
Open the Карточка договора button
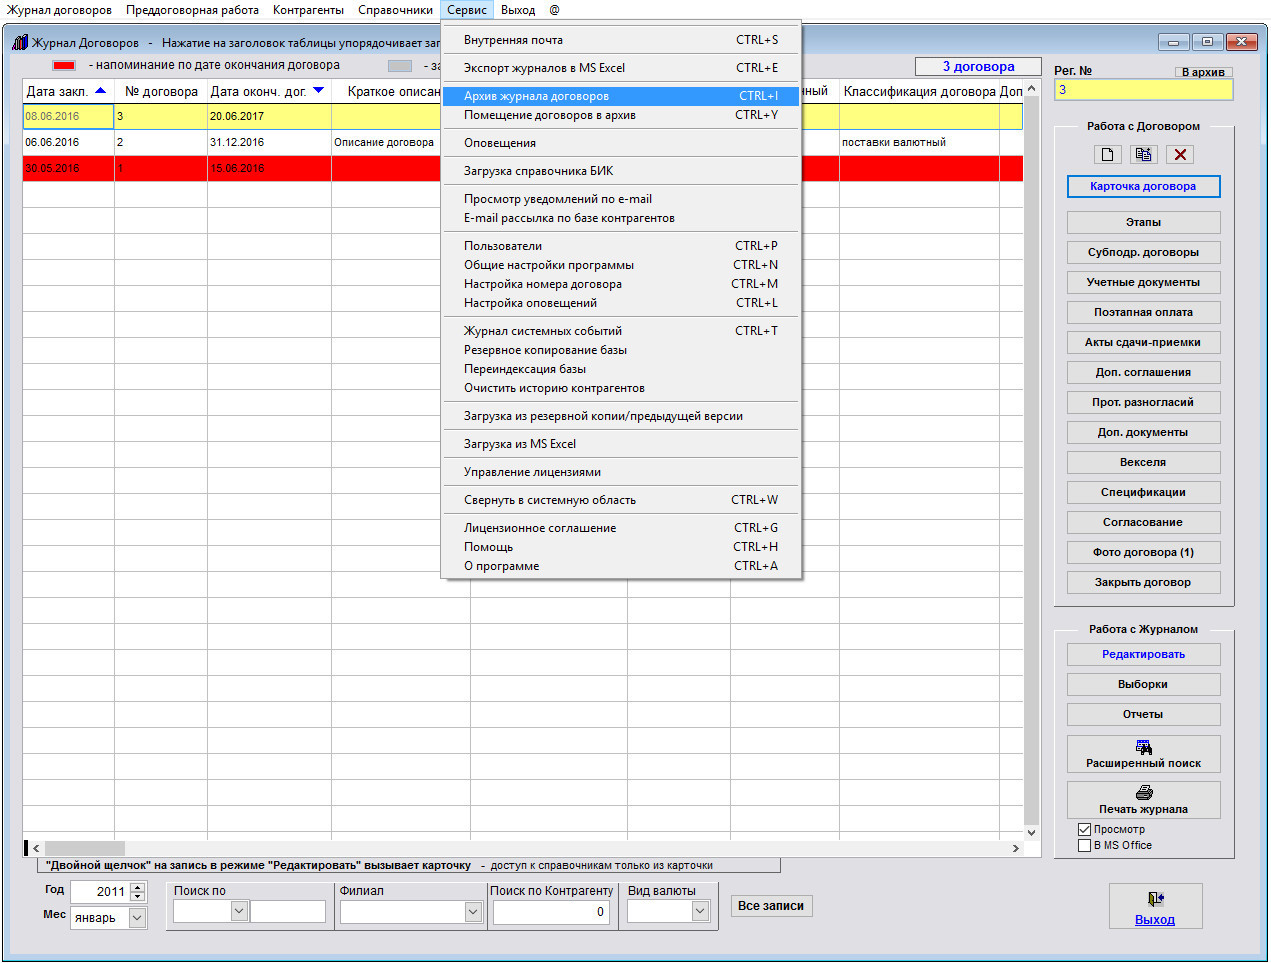[x=1143, y=186]
